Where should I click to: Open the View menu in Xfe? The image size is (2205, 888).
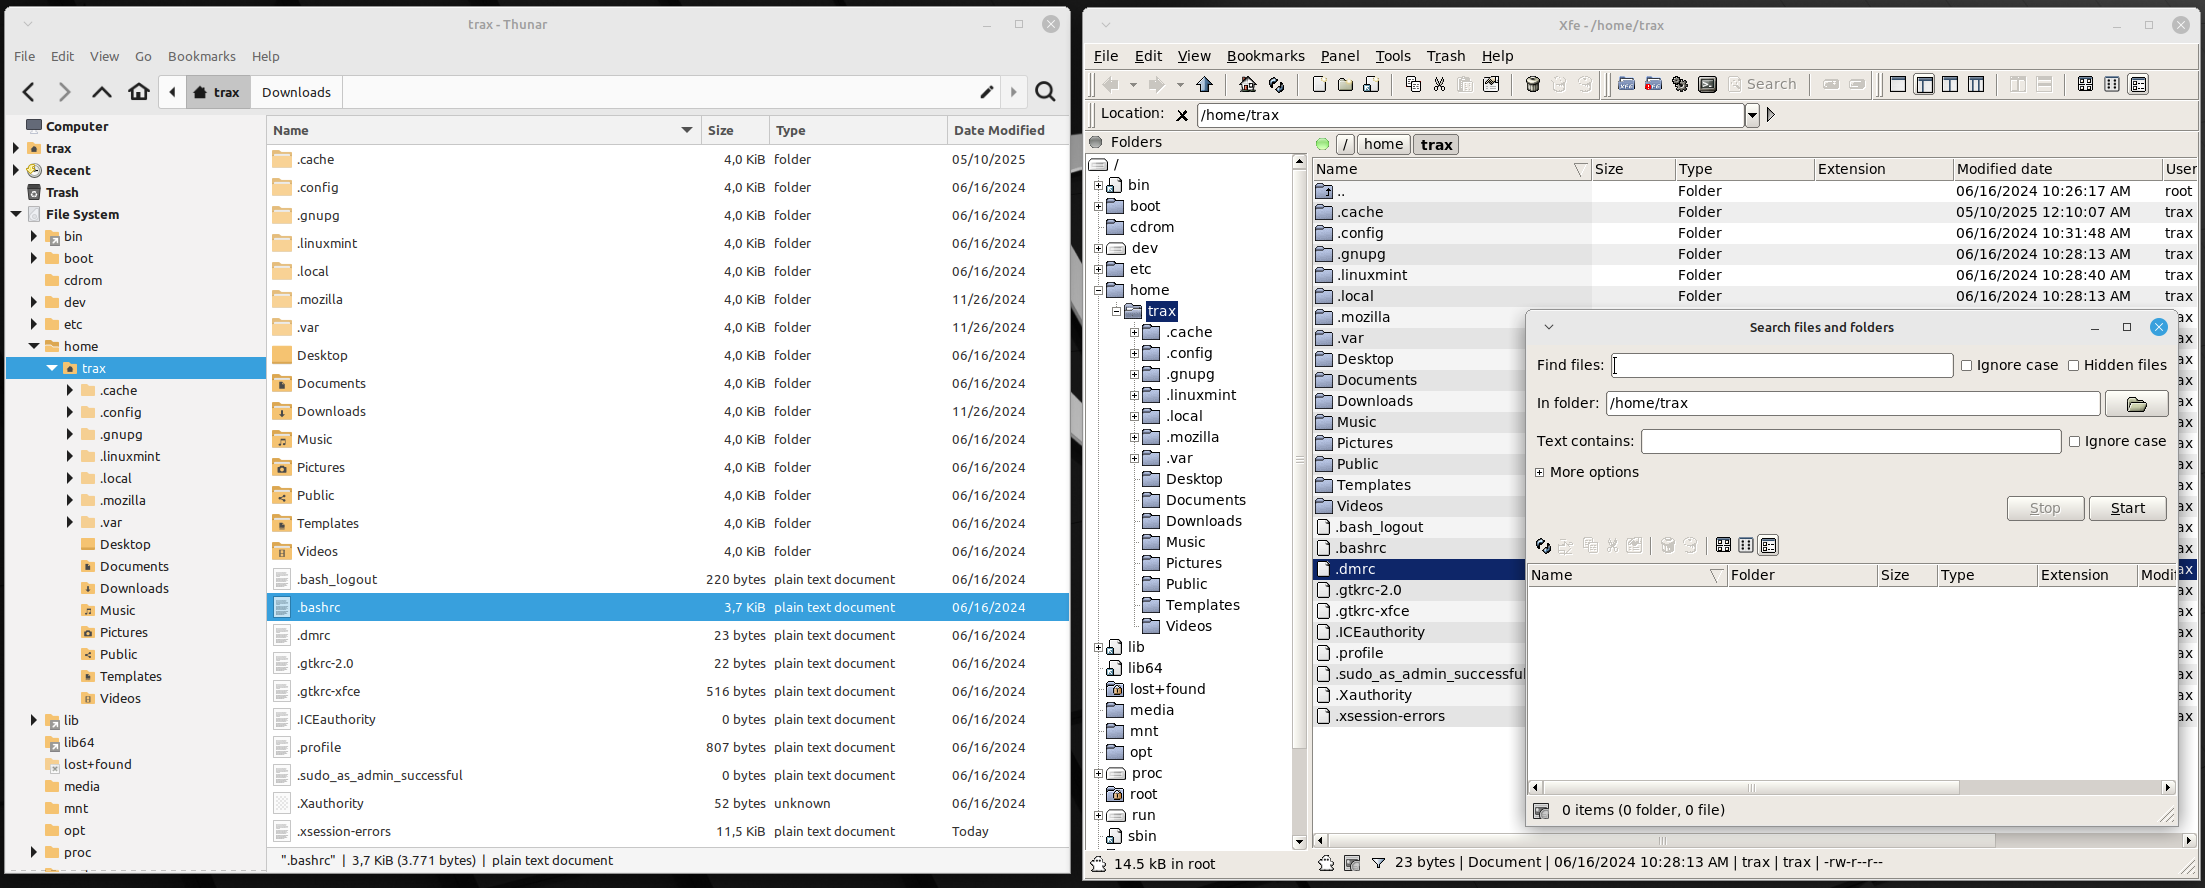[x=1193, y=56]
